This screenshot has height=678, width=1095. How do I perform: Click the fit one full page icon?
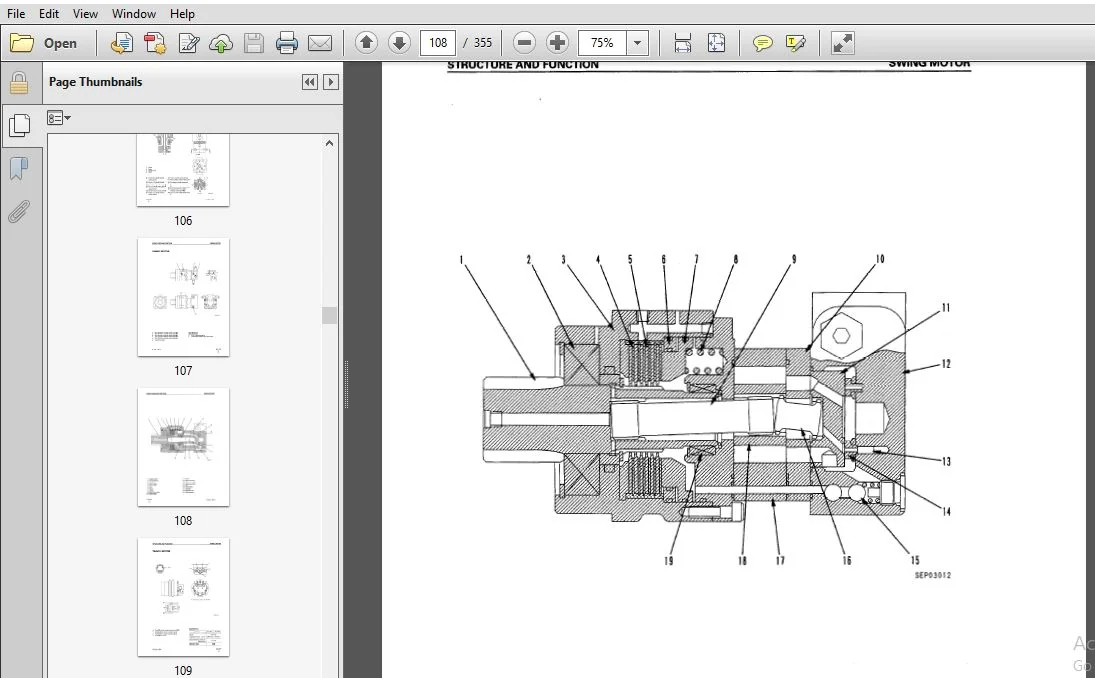coord(716,43)
